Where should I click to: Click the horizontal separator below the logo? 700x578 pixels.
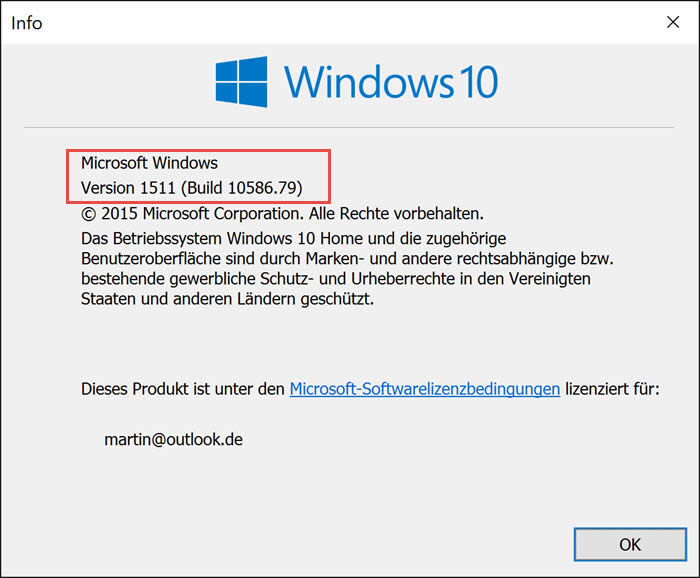coord(350,127)
